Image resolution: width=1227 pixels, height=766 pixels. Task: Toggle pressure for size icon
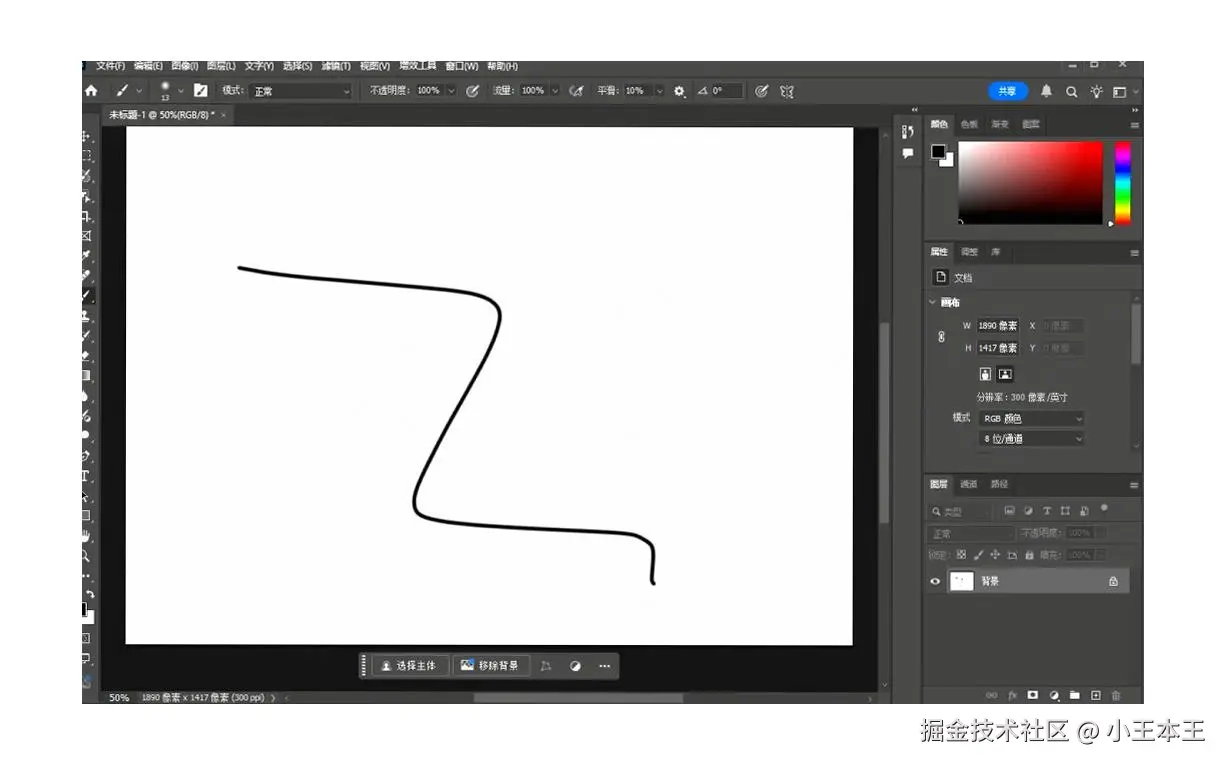(761, 91)
